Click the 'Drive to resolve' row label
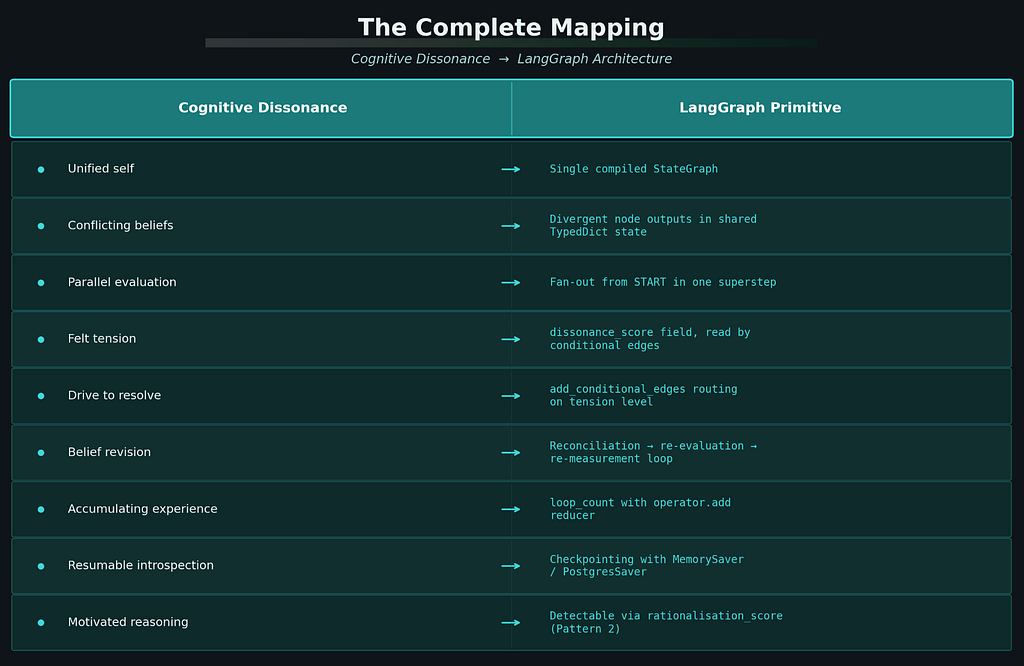Image resolution: width=1024 pixels, height=666 pixels. coord(114,395)
